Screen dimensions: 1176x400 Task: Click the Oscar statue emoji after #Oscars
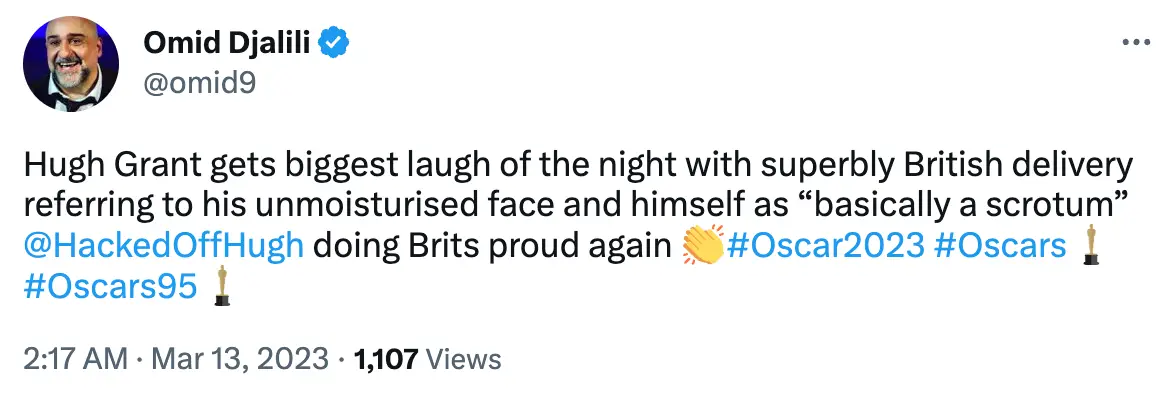click(1091, 248)
